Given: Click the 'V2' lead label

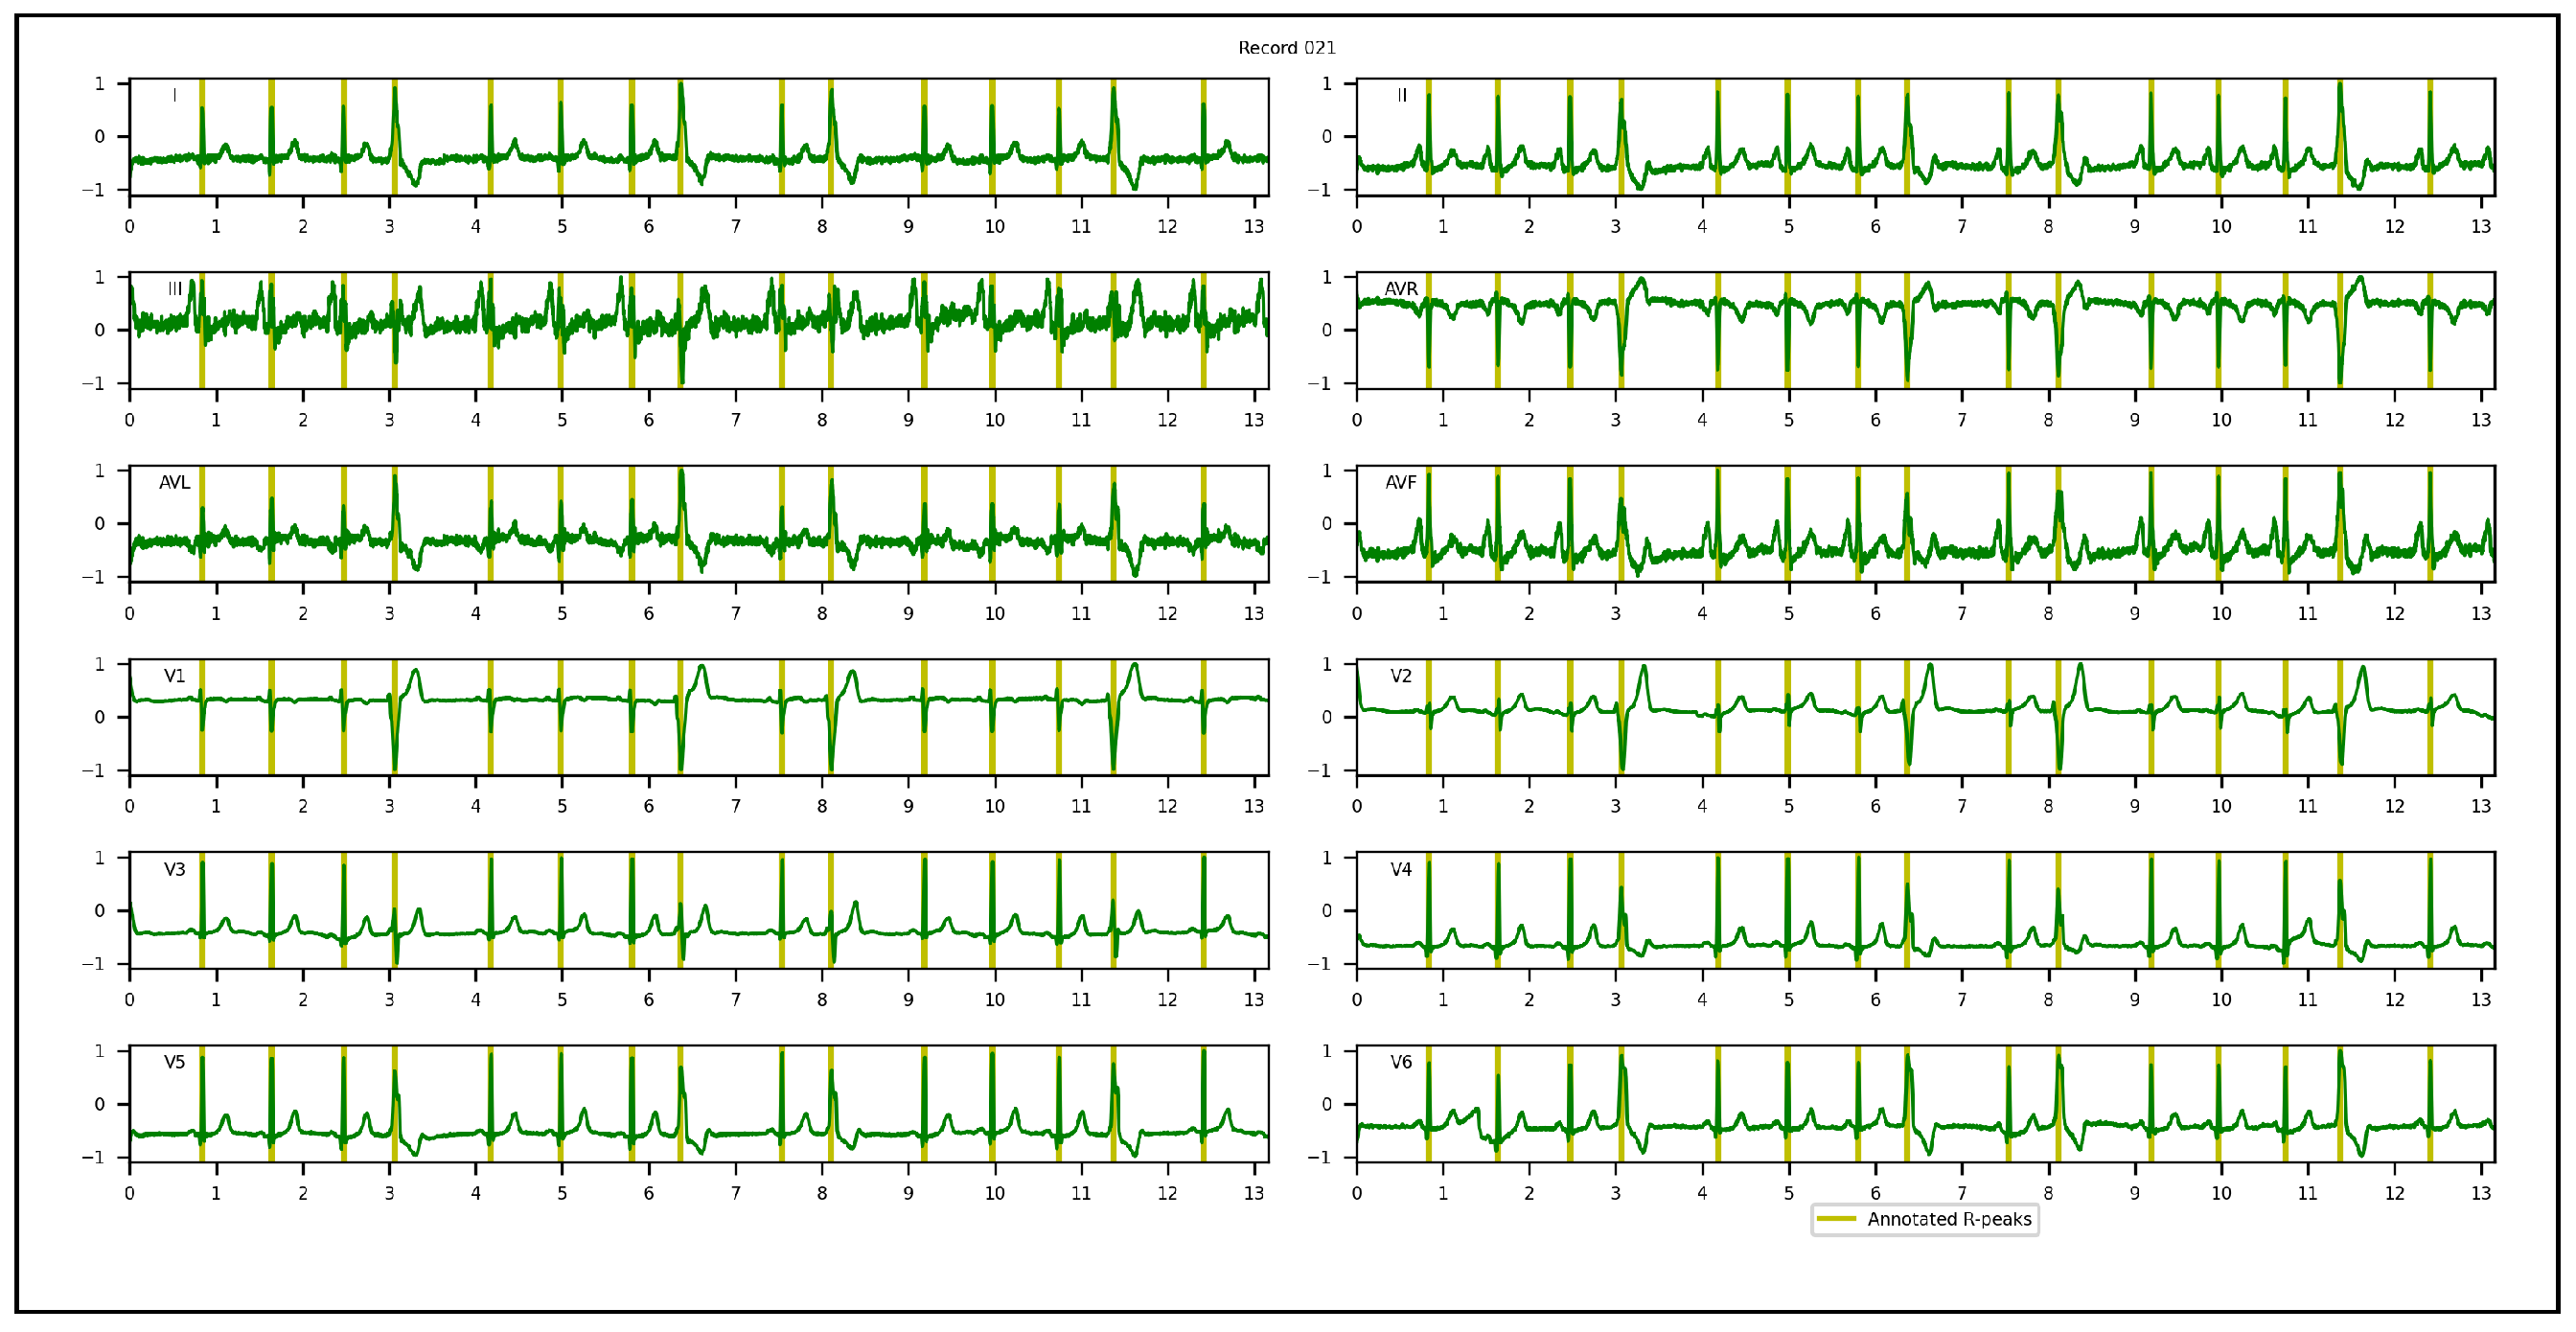Looking at the screenshot, I should click(1400, 676).
